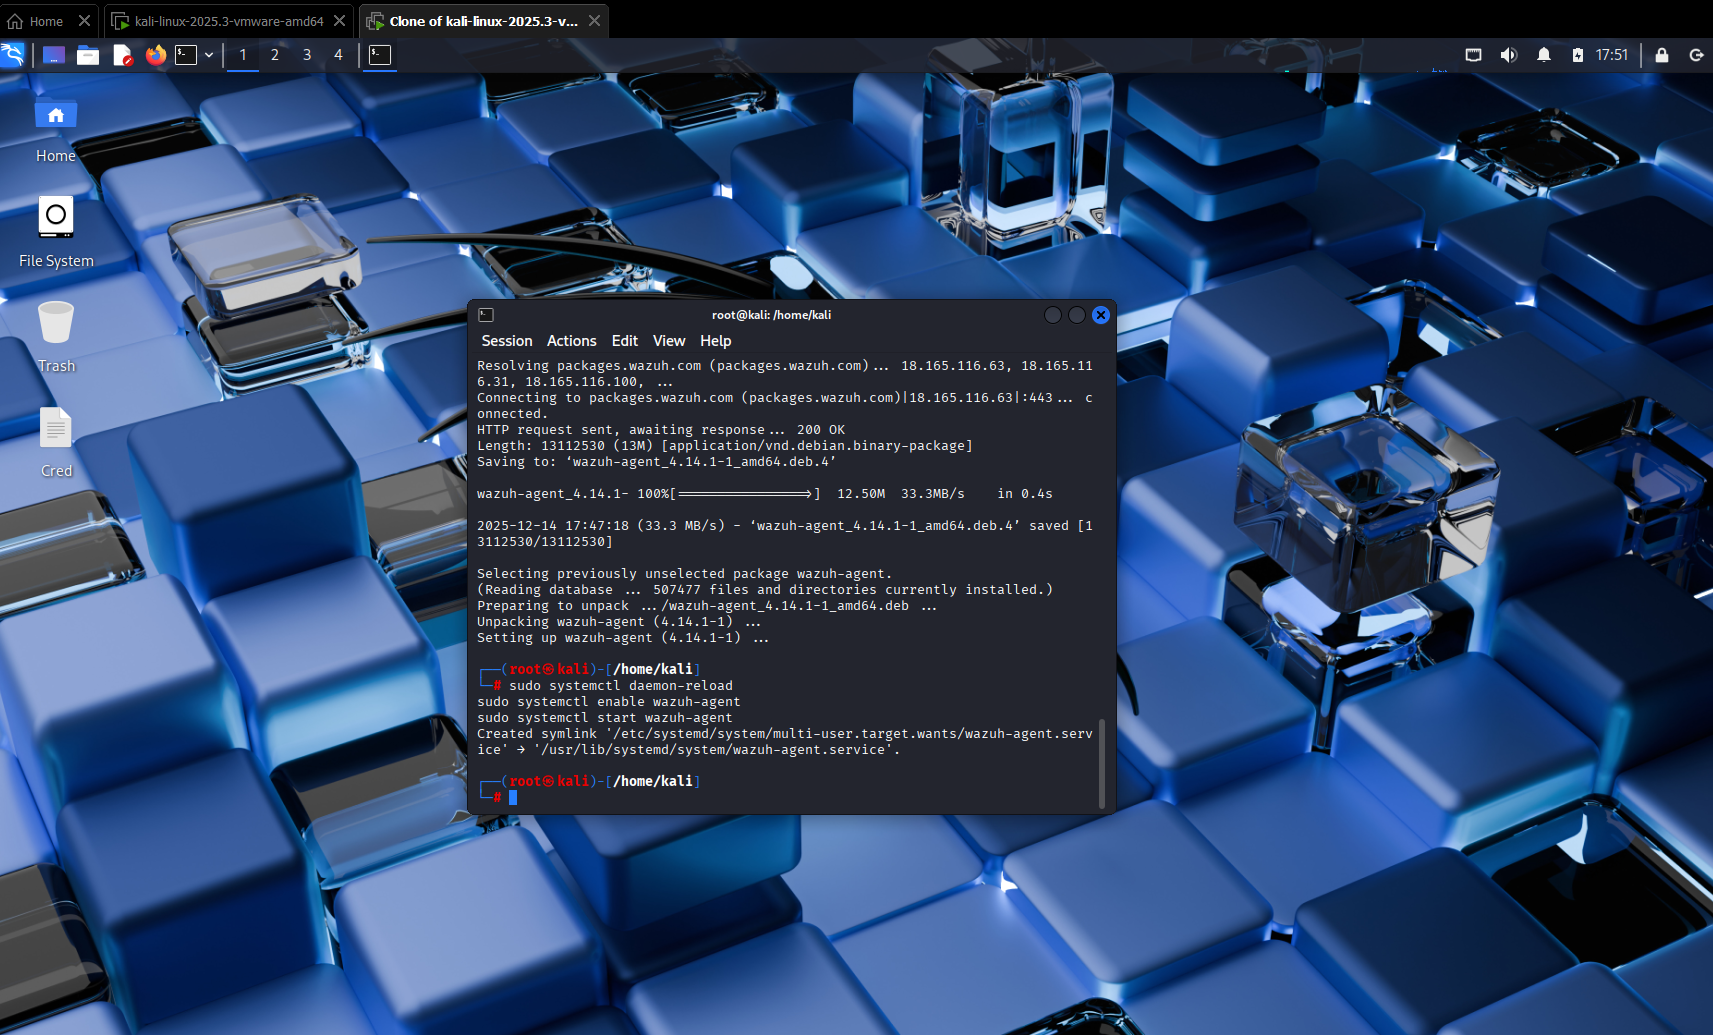The width and height of the screenshot is (1713, 1035).
Task: Click the 17:51 panel clock
Action: [1612, 55]
